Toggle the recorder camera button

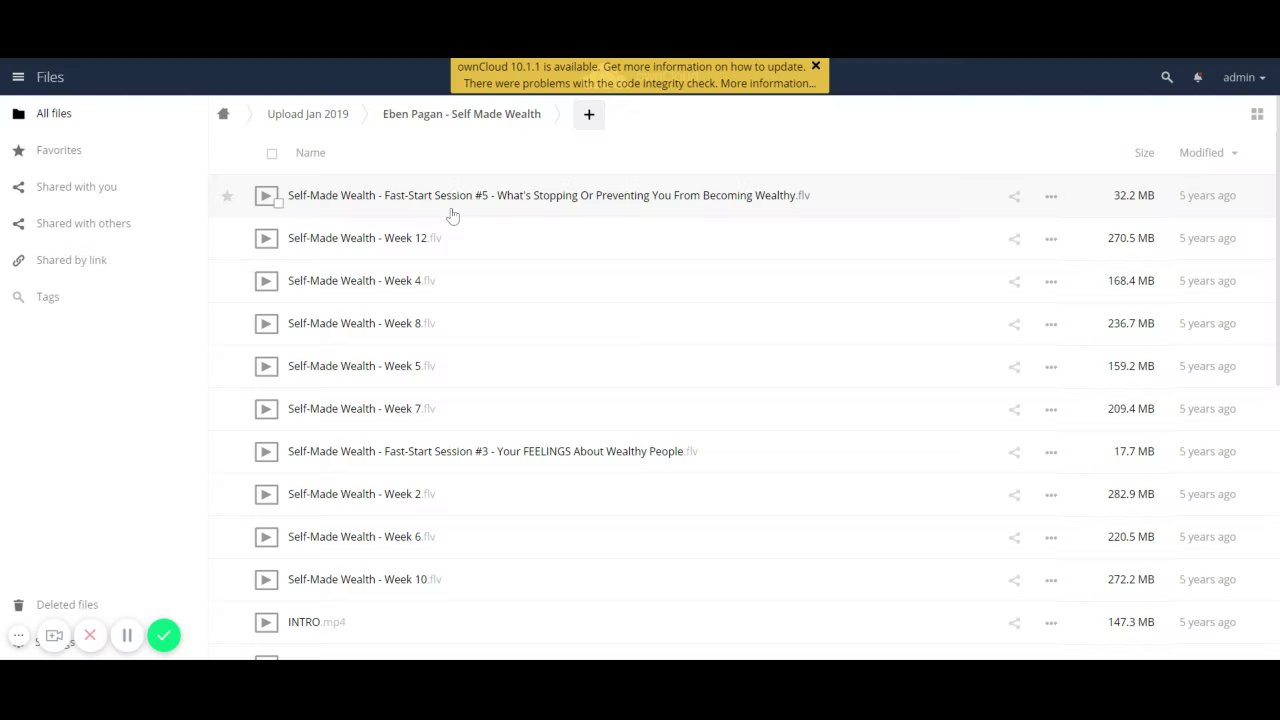point(54,636)
